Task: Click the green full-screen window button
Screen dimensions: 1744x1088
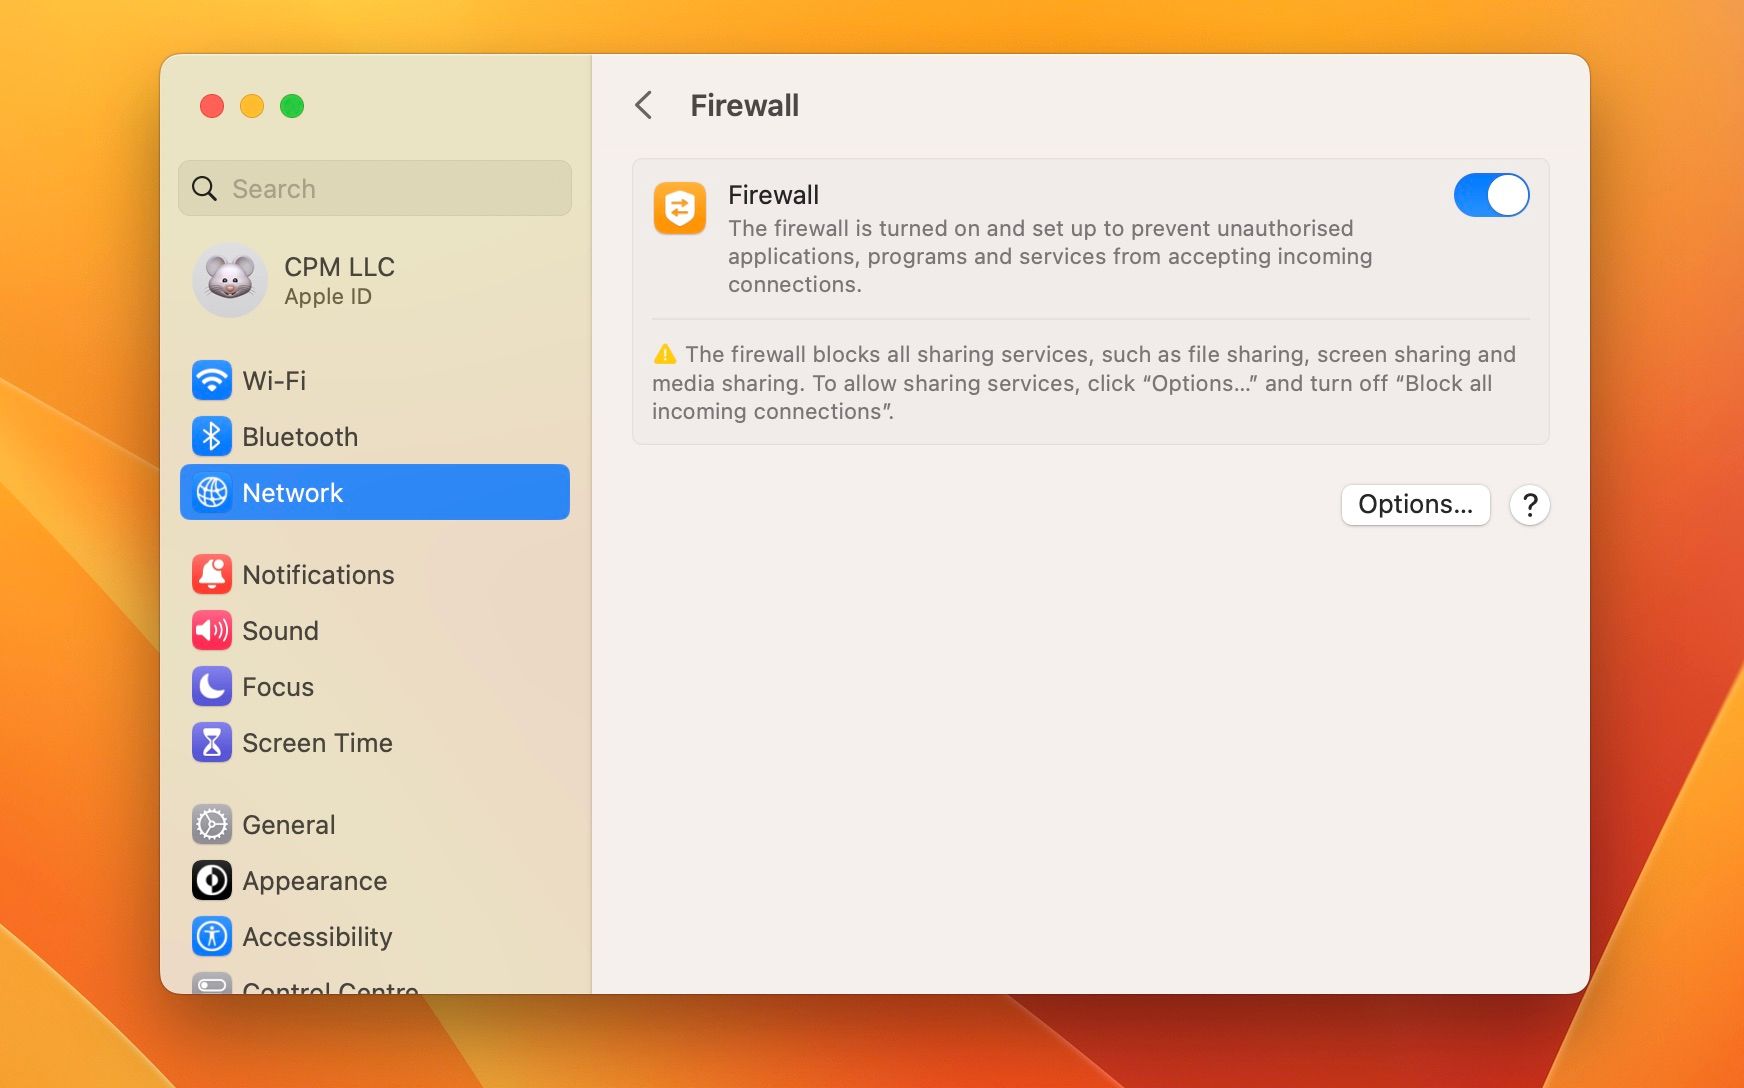Action: coord(292,106)
